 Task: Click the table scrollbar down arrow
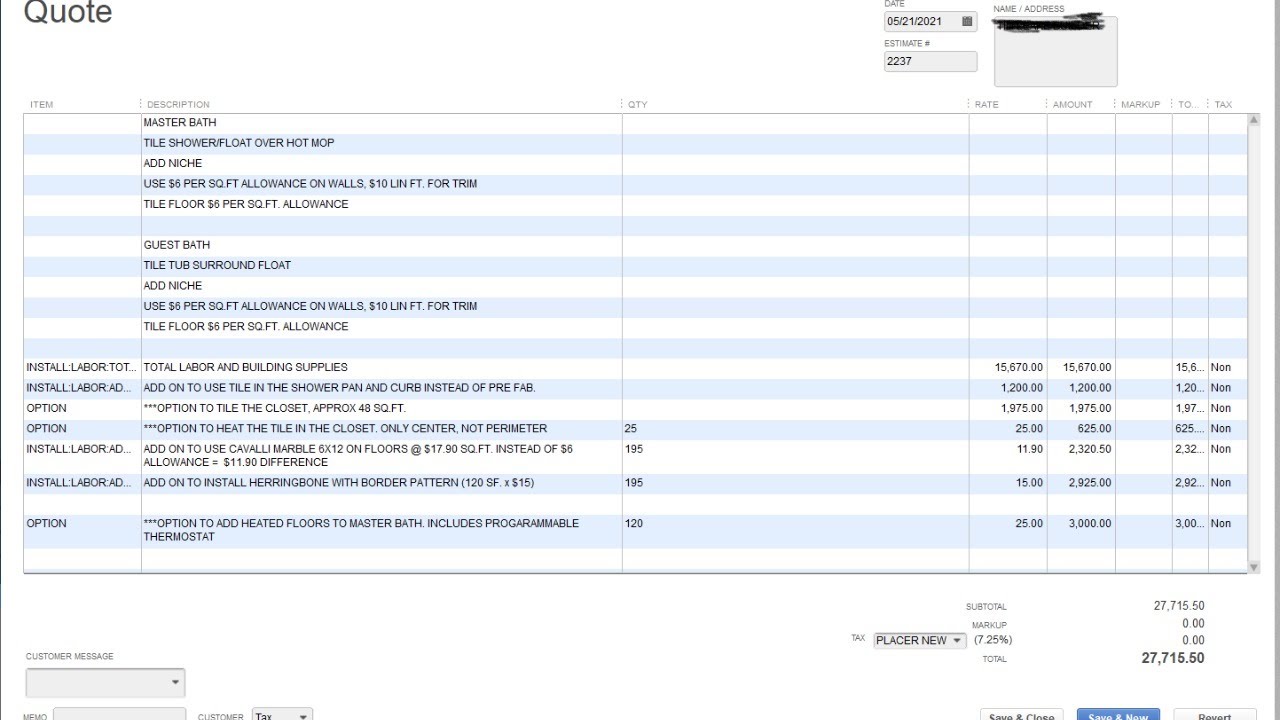click(1254, 567)
